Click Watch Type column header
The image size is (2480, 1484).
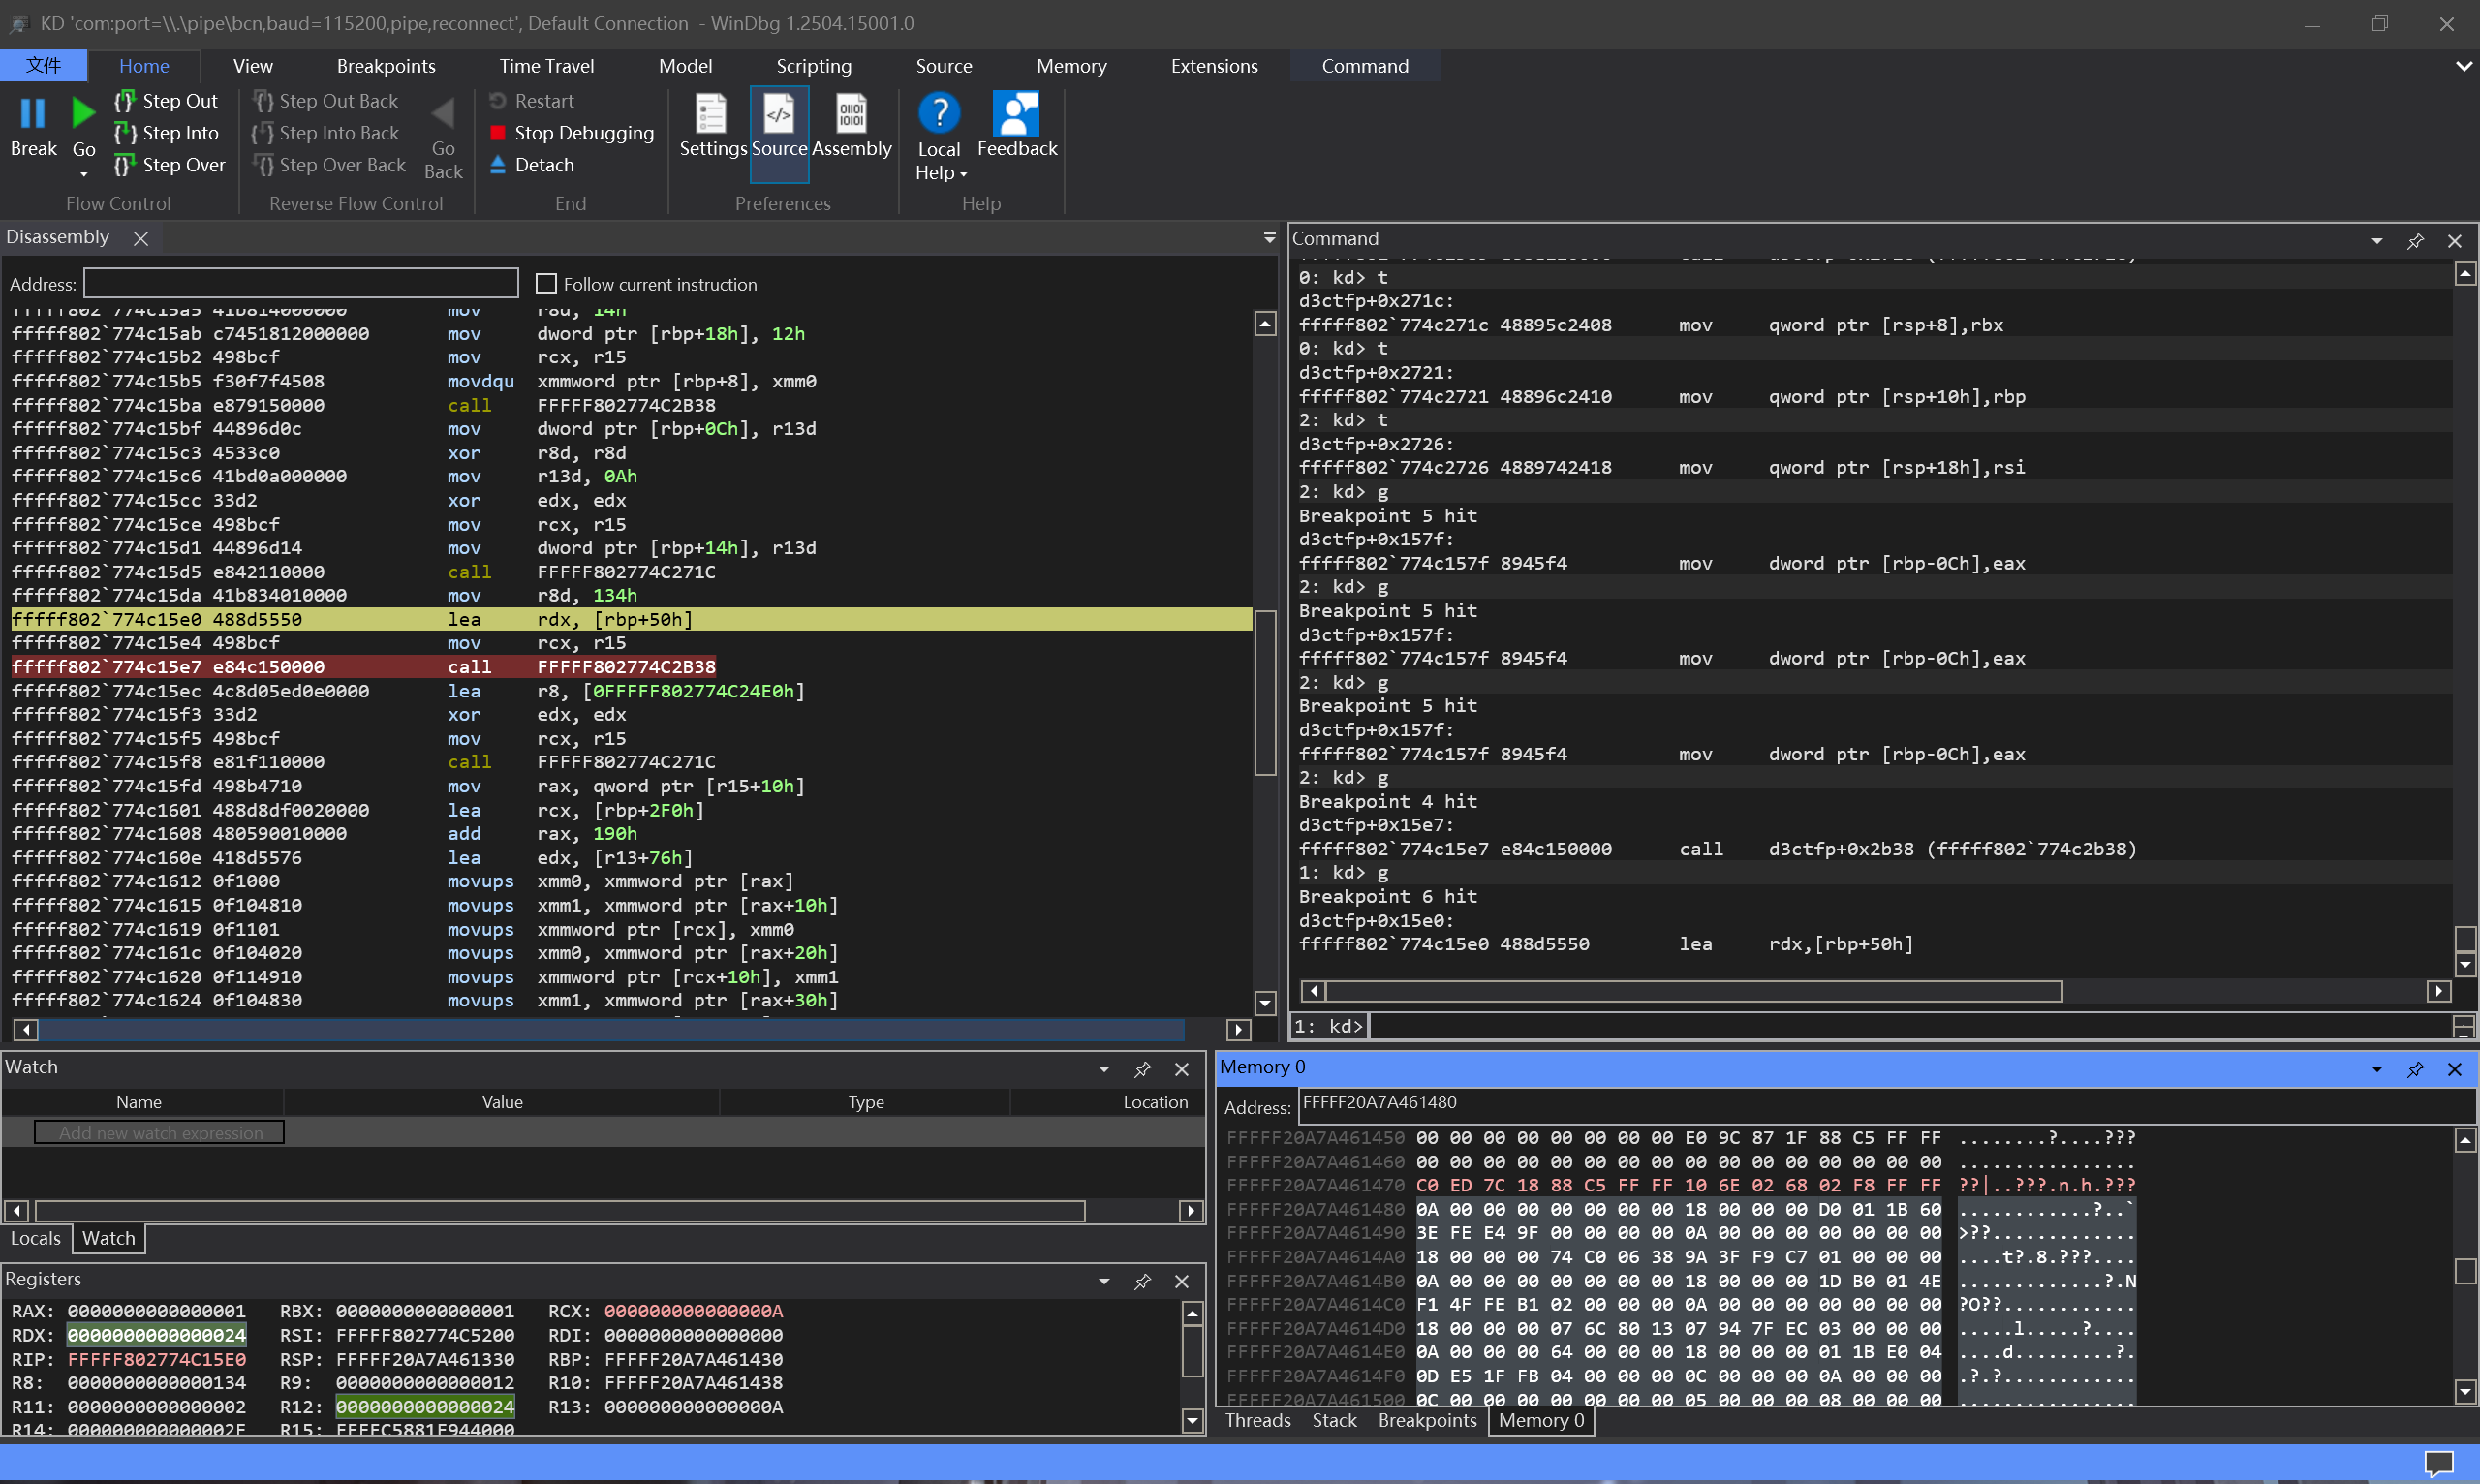point(866,1102)
